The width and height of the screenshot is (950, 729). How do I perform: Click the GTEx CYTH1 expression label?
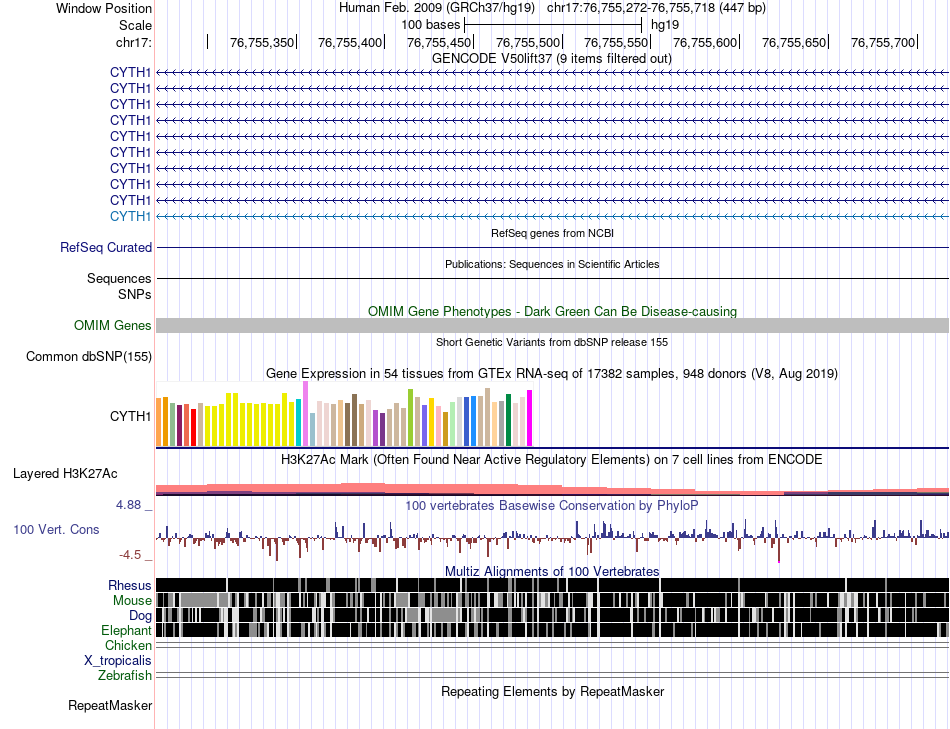pos(130,416)
